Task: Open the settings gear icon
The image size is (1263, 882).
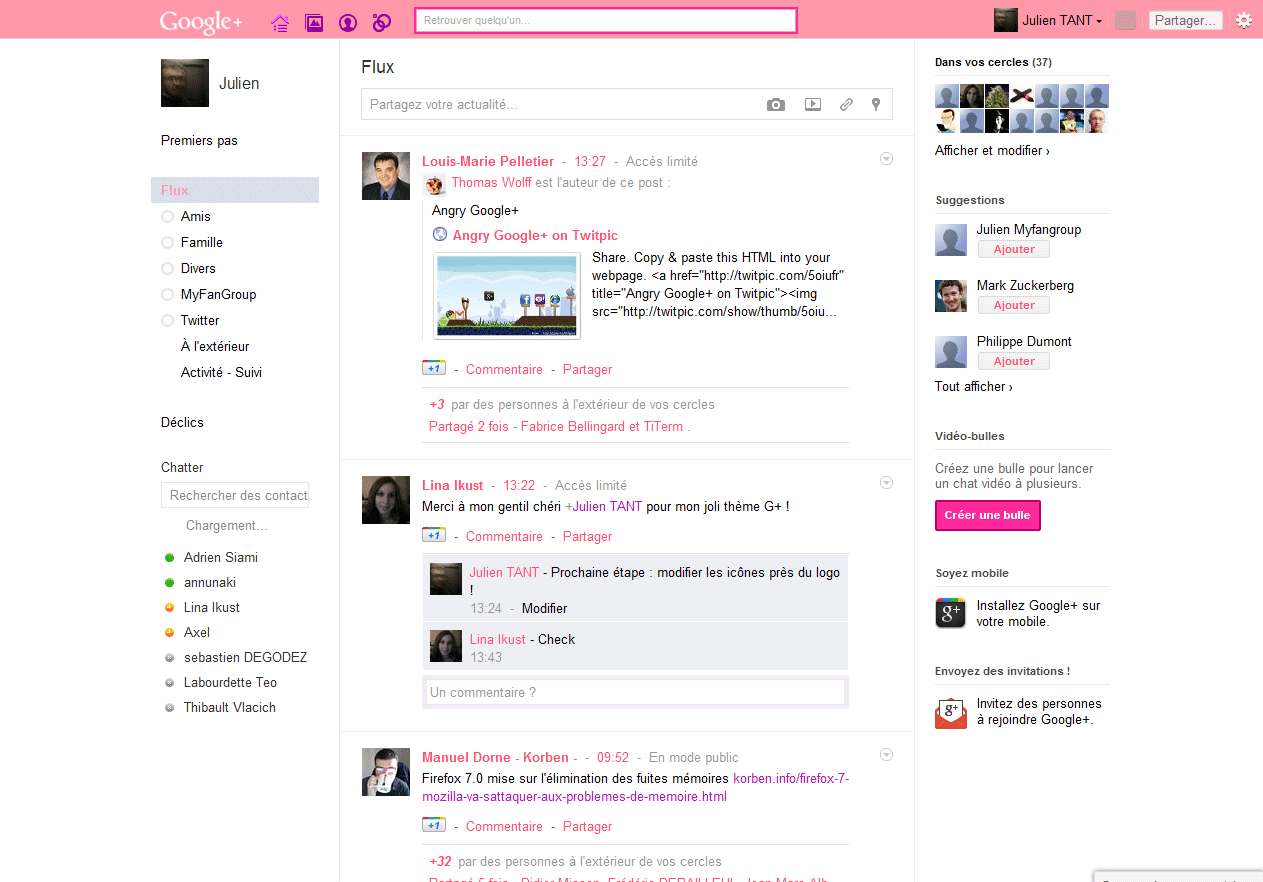Action: click(x=1244, y=20)
